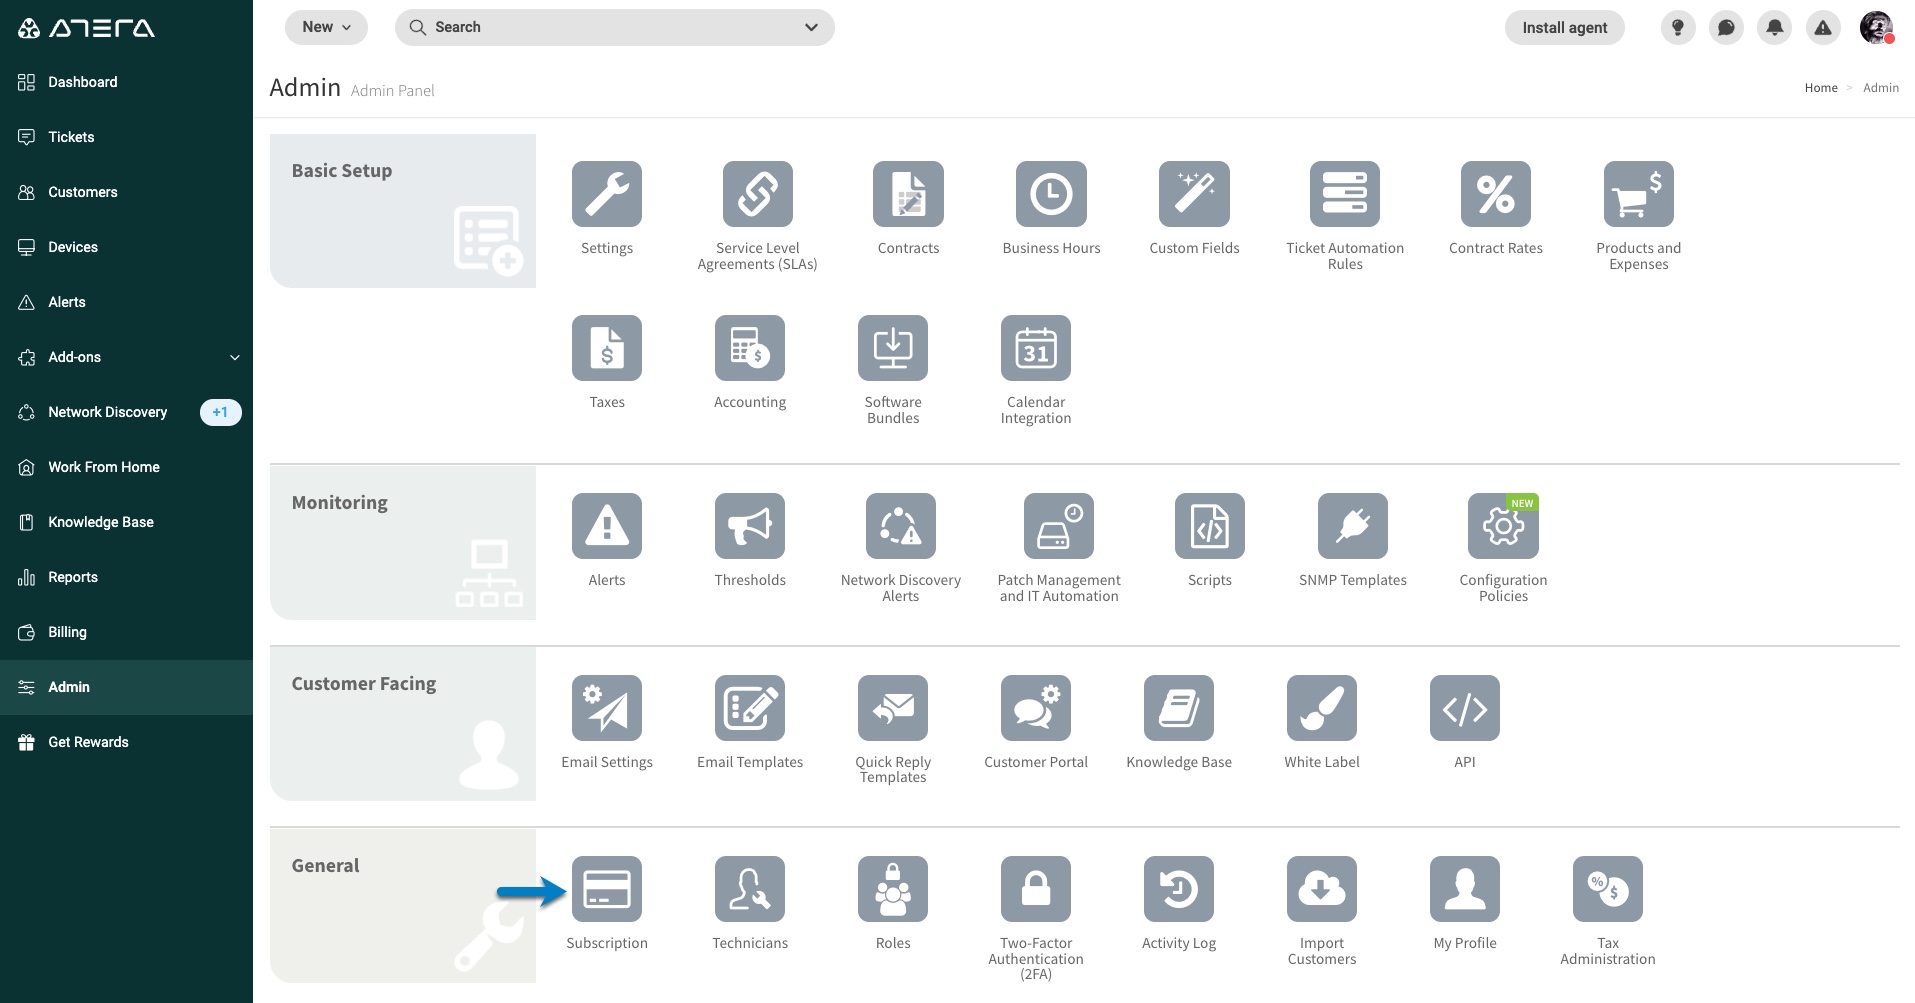This screenshot has height=1003, width=1915.
Task: Open Quick Reply Templates icon
Action: point(893,708)
